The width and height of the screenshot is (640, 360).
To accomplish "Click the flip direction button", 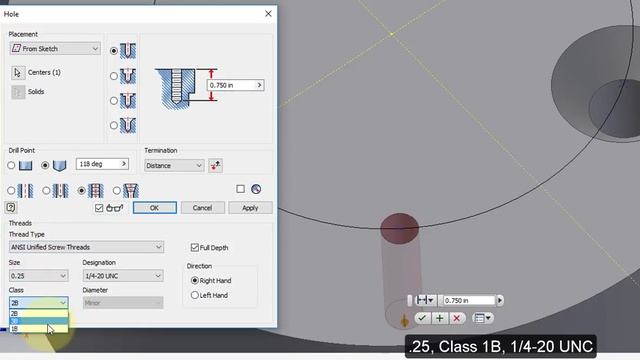I will (x=215, y=165).
